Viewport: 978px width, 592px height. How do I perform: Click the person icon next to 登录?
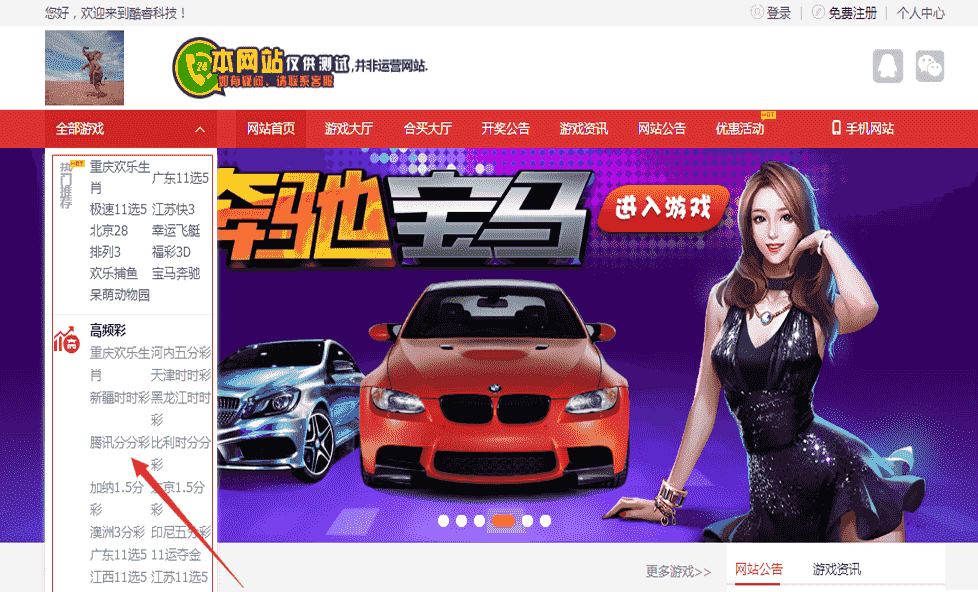pyautogui.click(x=758, y=13)
